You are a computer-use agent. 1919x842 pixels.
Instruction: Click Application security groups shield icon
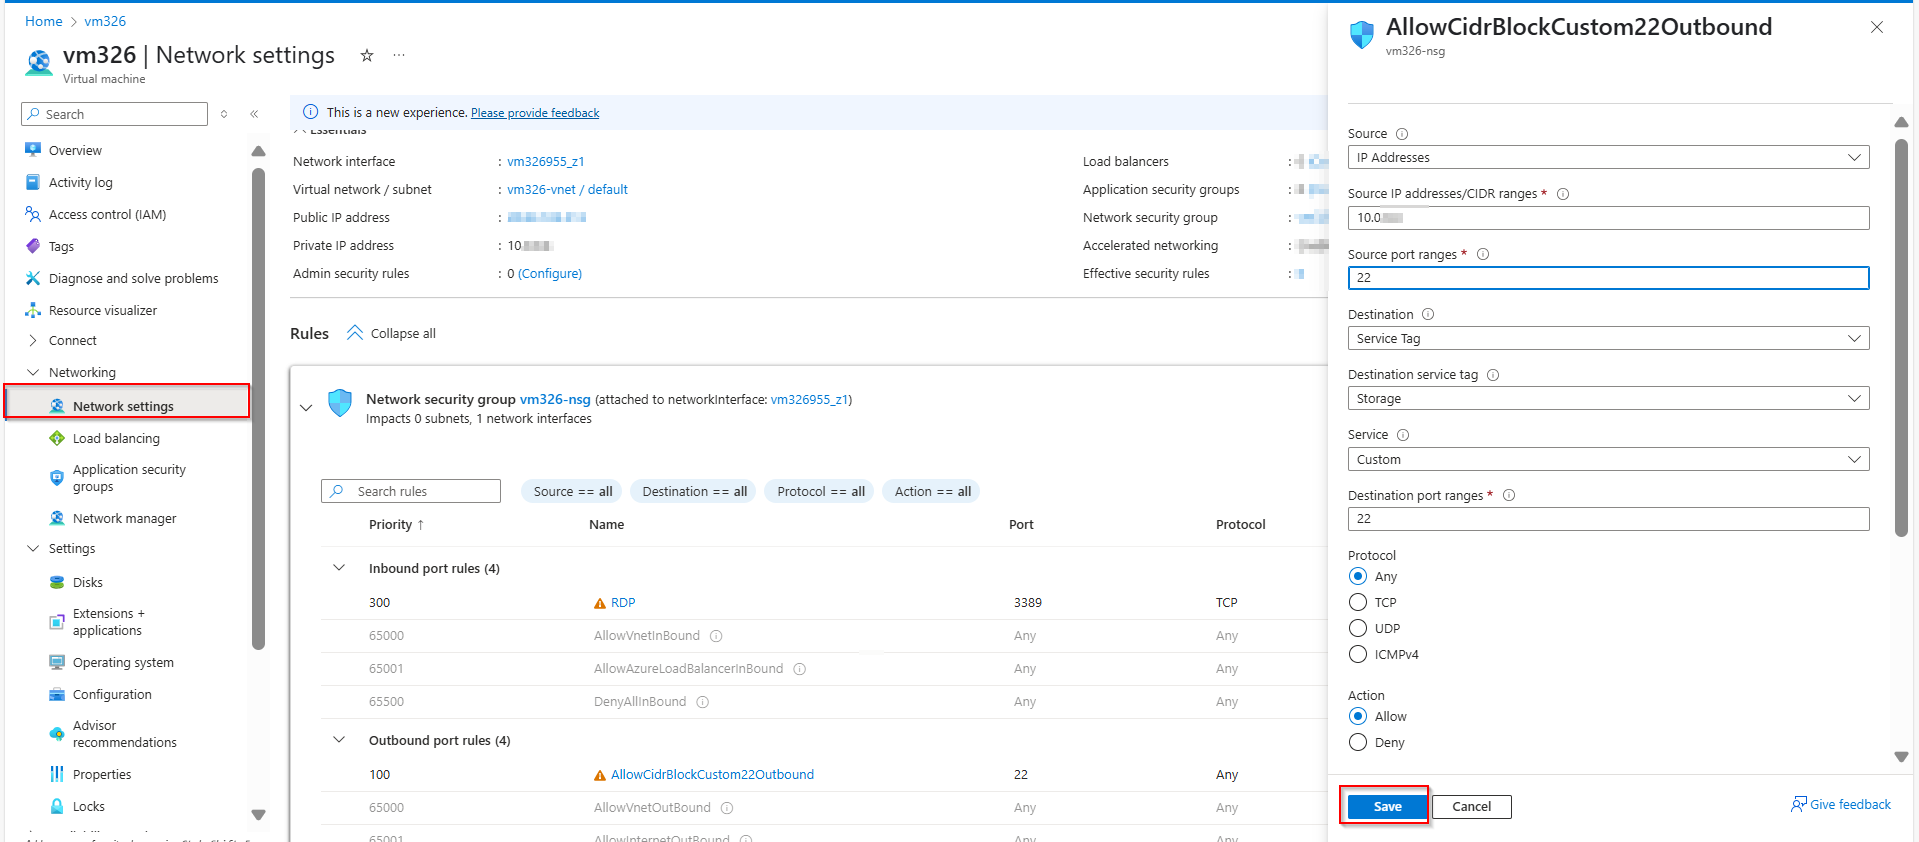pyautogui.click(x=57, y=478)
